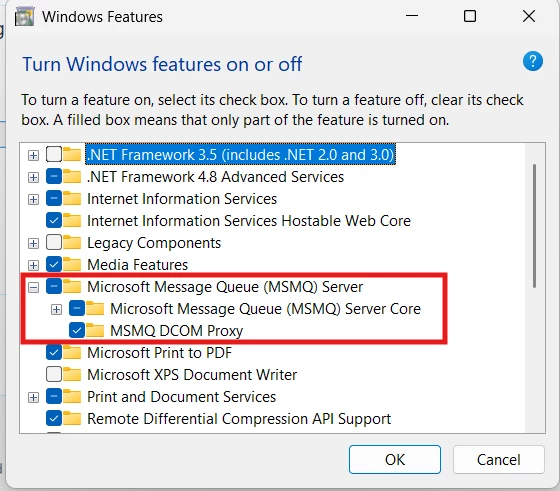The width and height of the screenshot is (560, 491).
Task: Click the Cancel button
Action: (x=499, y=460)
